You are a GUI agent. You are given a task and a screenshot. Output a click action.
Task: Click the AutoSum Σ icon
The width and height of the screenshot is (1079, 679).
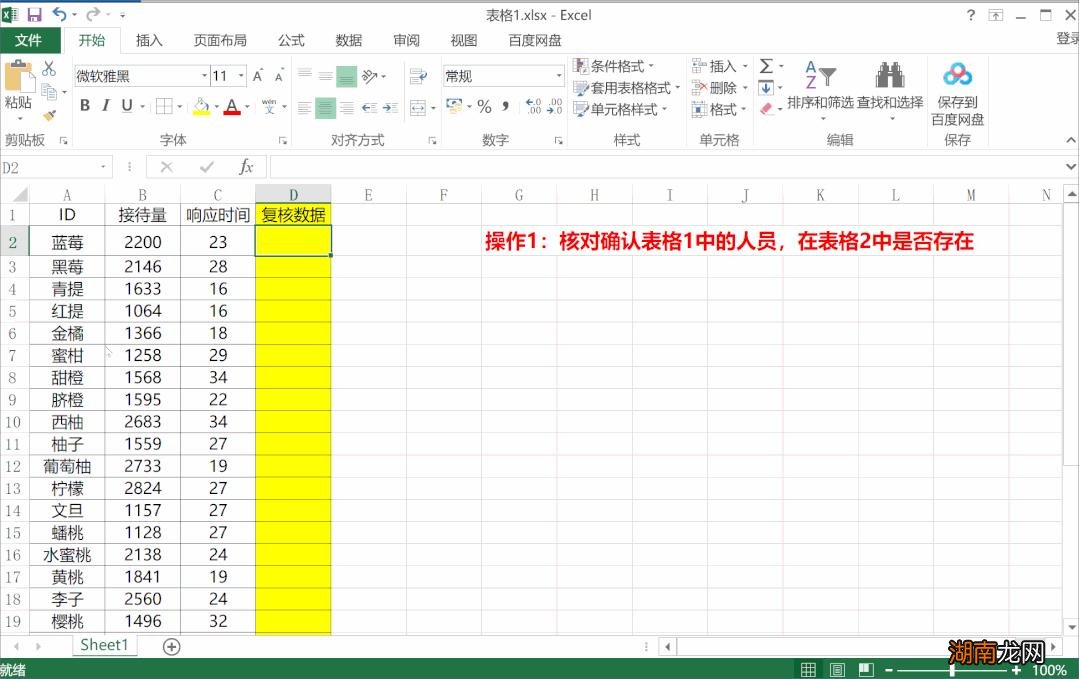coord(764,65)
